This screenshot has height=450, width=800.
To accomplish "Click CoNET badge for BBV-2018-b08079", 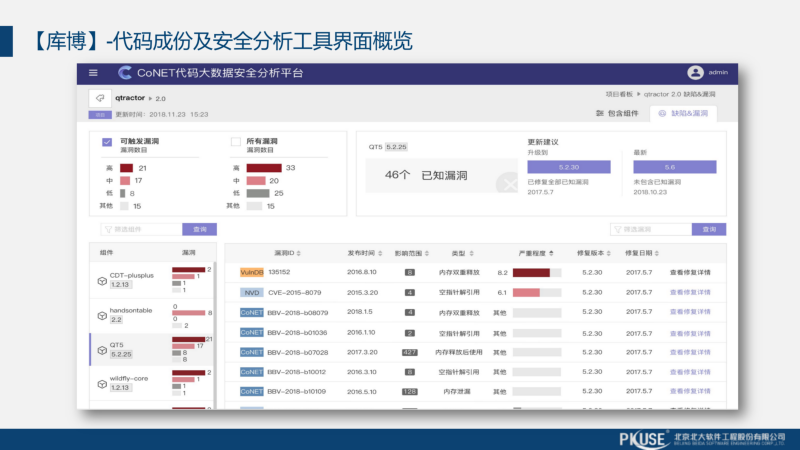I will tap(252, 312).
